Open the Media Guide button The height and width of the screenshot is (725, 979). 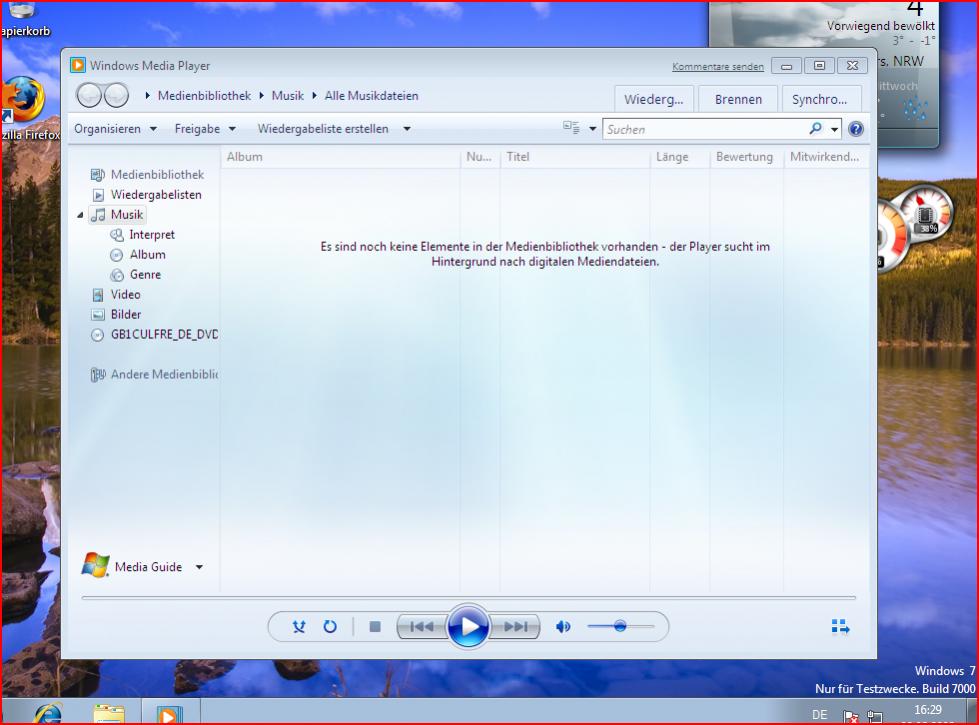click(x=132, y=566)
